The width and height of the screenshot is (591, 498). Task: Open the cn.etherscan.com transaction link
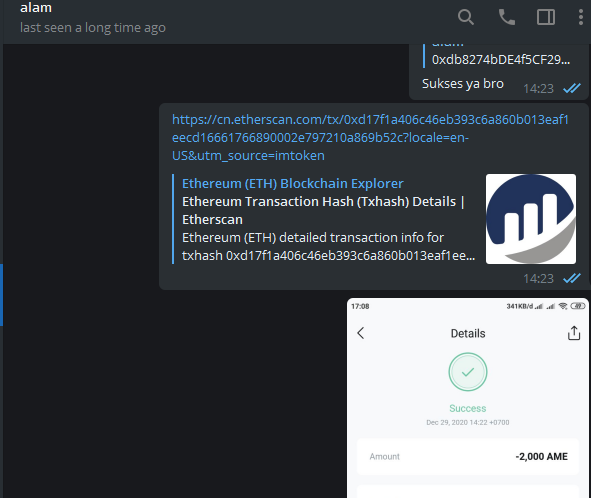(x=370, y=138)
